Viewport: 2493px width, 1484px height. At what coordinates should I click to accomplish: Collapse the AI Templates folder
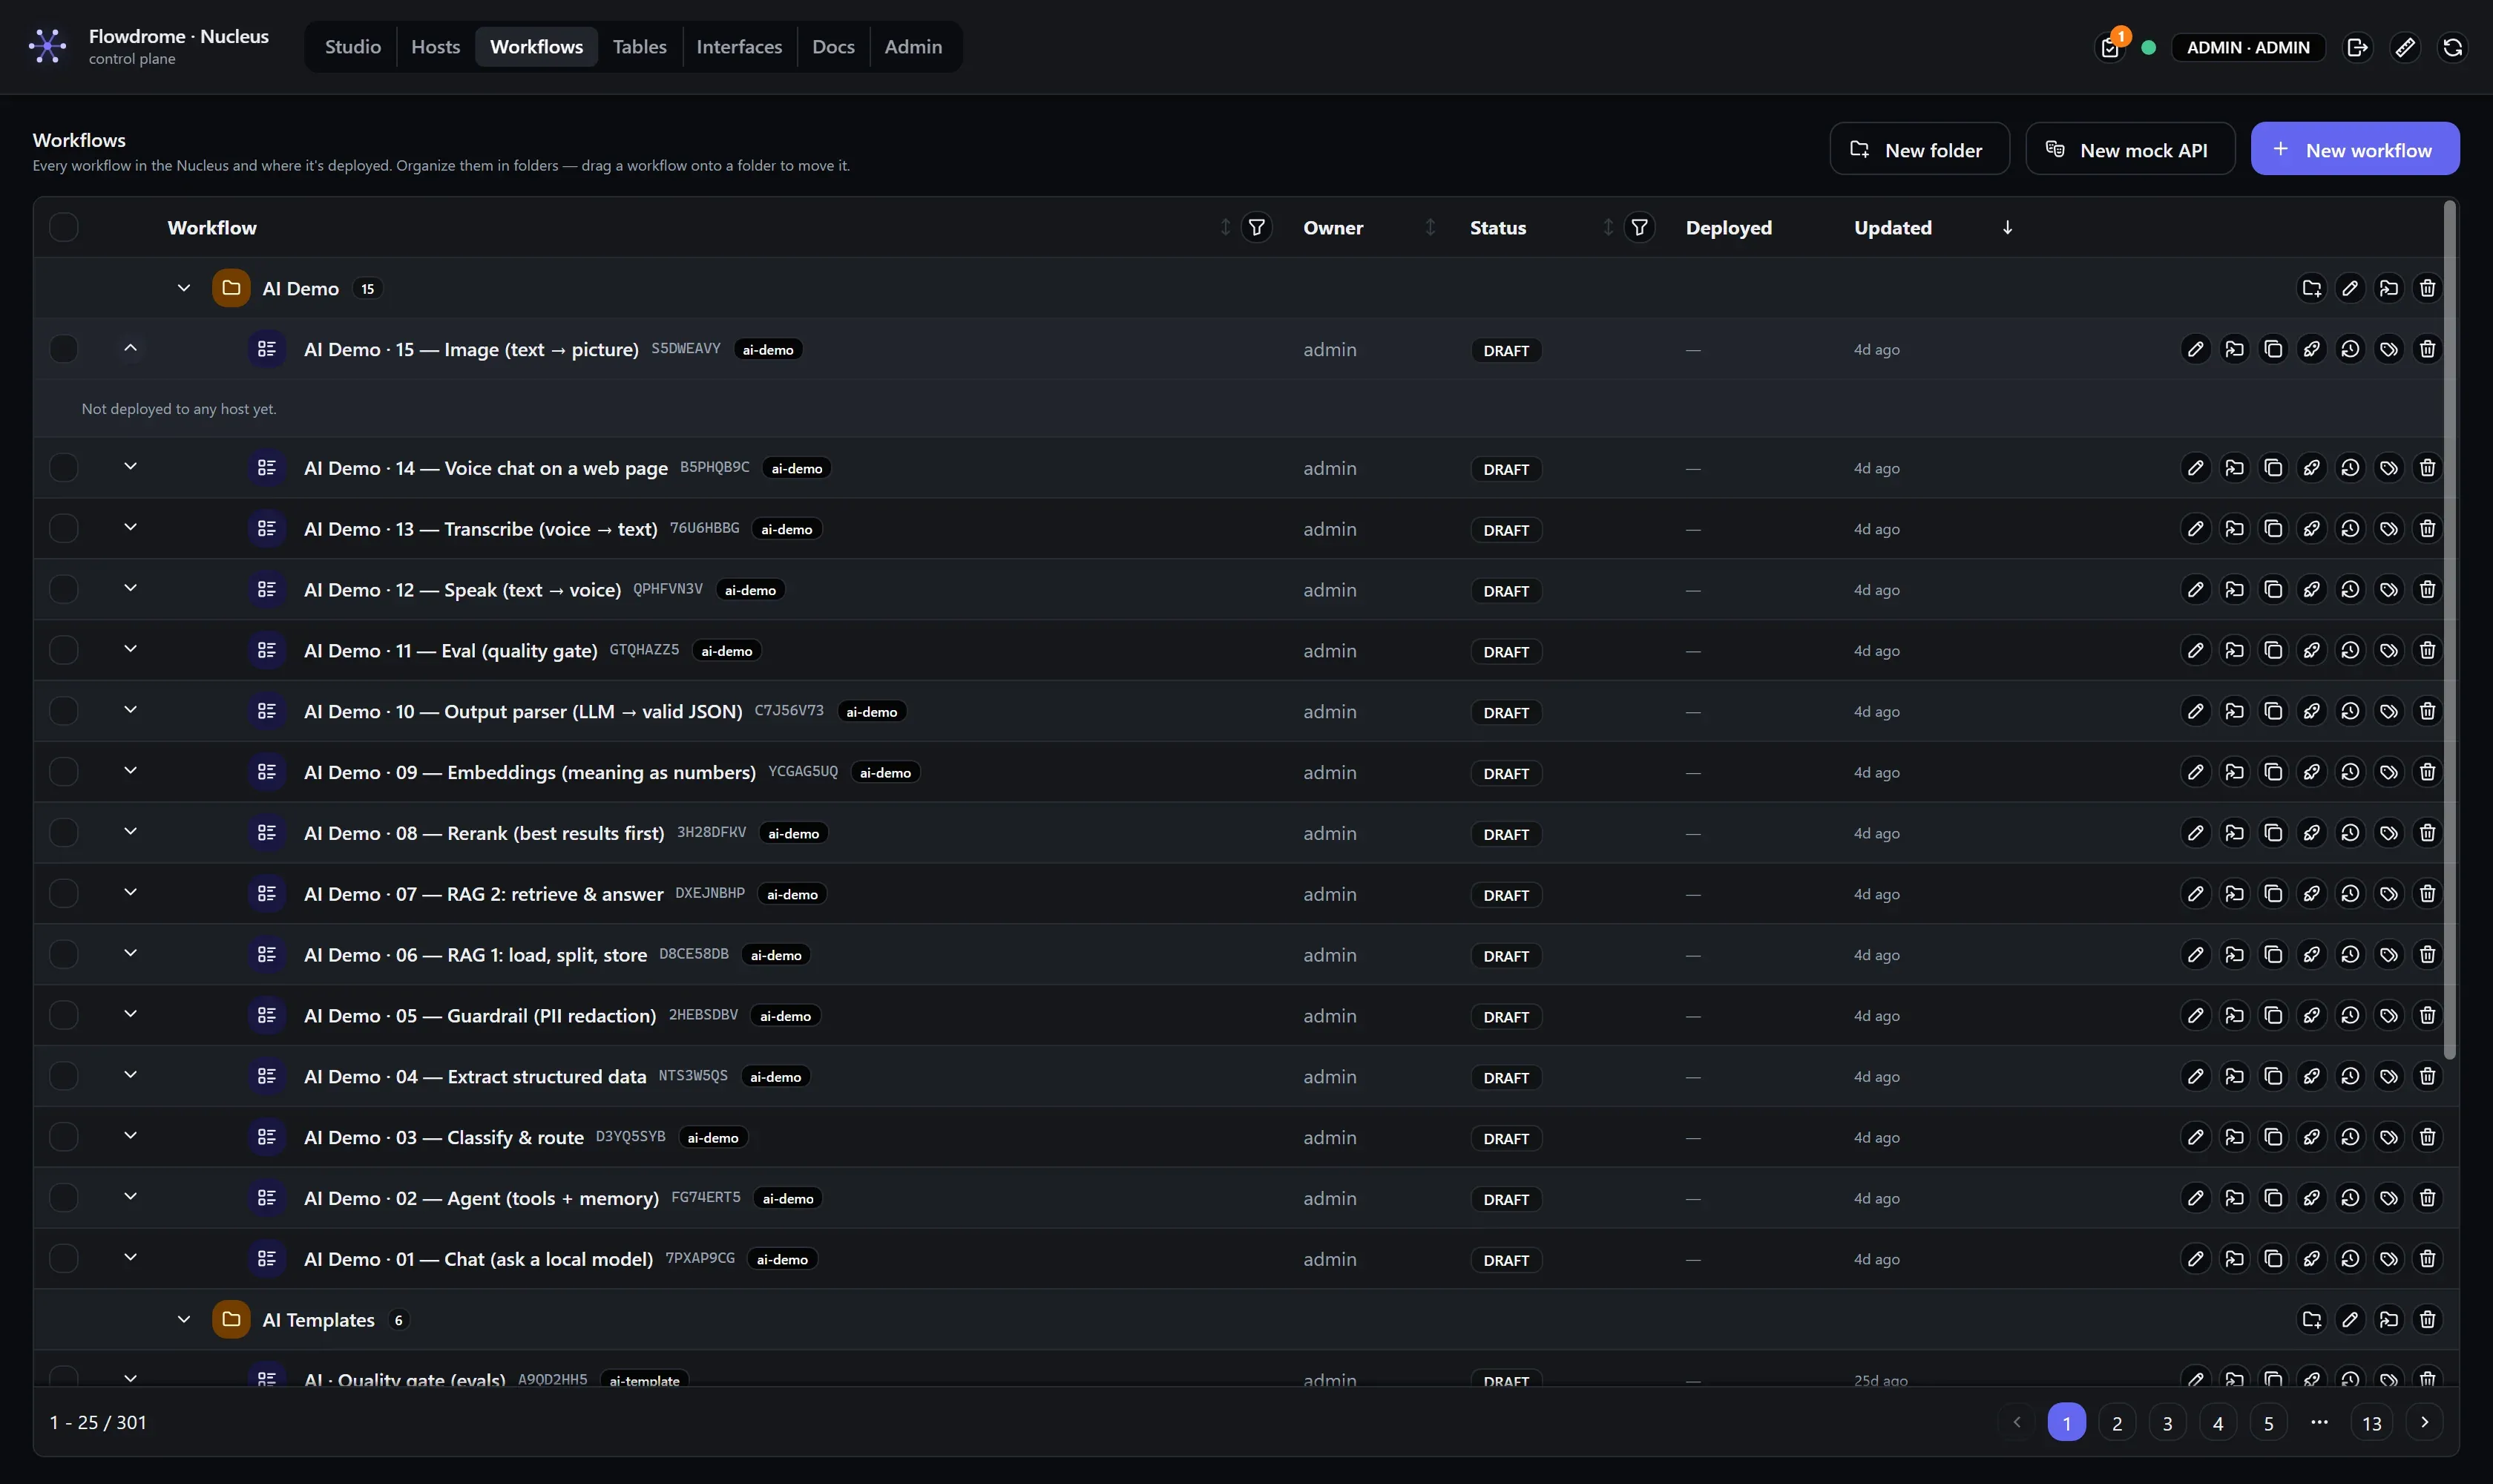(183, 1319)
